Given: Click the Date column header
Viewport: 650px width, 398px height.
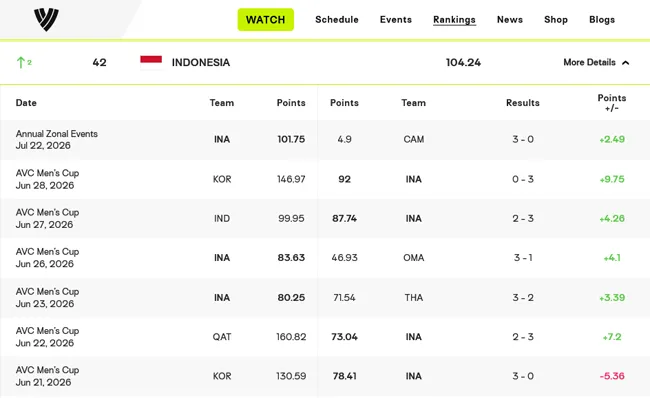Looking at the screenshot, I should (x=26, y=103).
